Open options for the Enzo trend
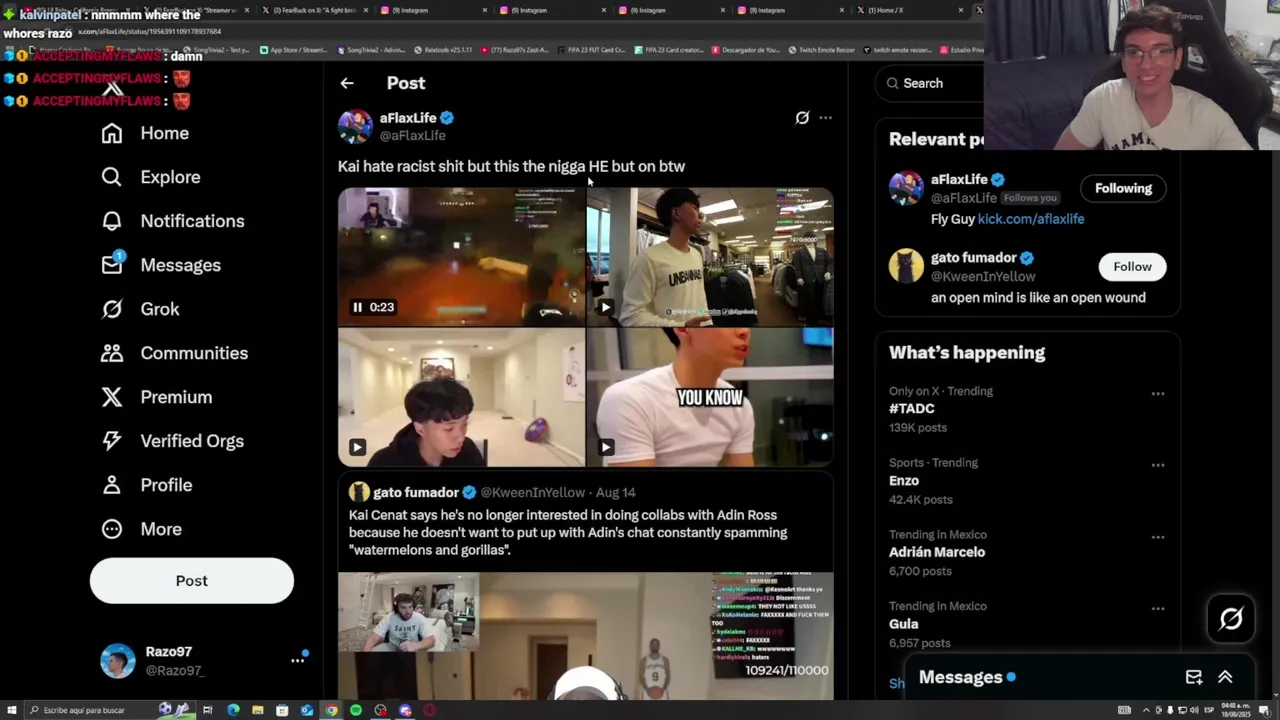Viewport: 1280px width, 720px height. click(x=1157, y=465)
